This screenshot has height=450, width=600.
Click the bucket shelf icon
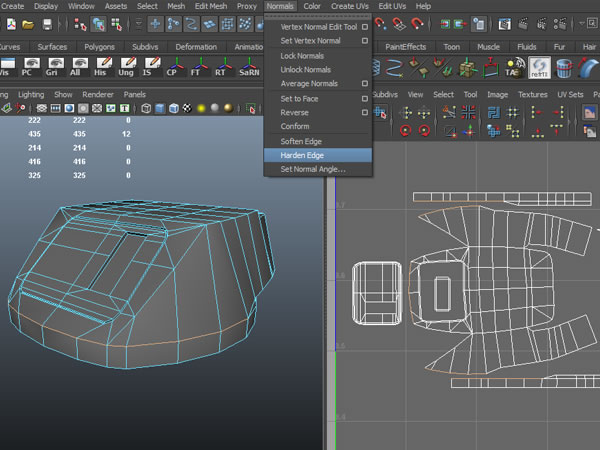pyautogui.click(x=564, y=68)
